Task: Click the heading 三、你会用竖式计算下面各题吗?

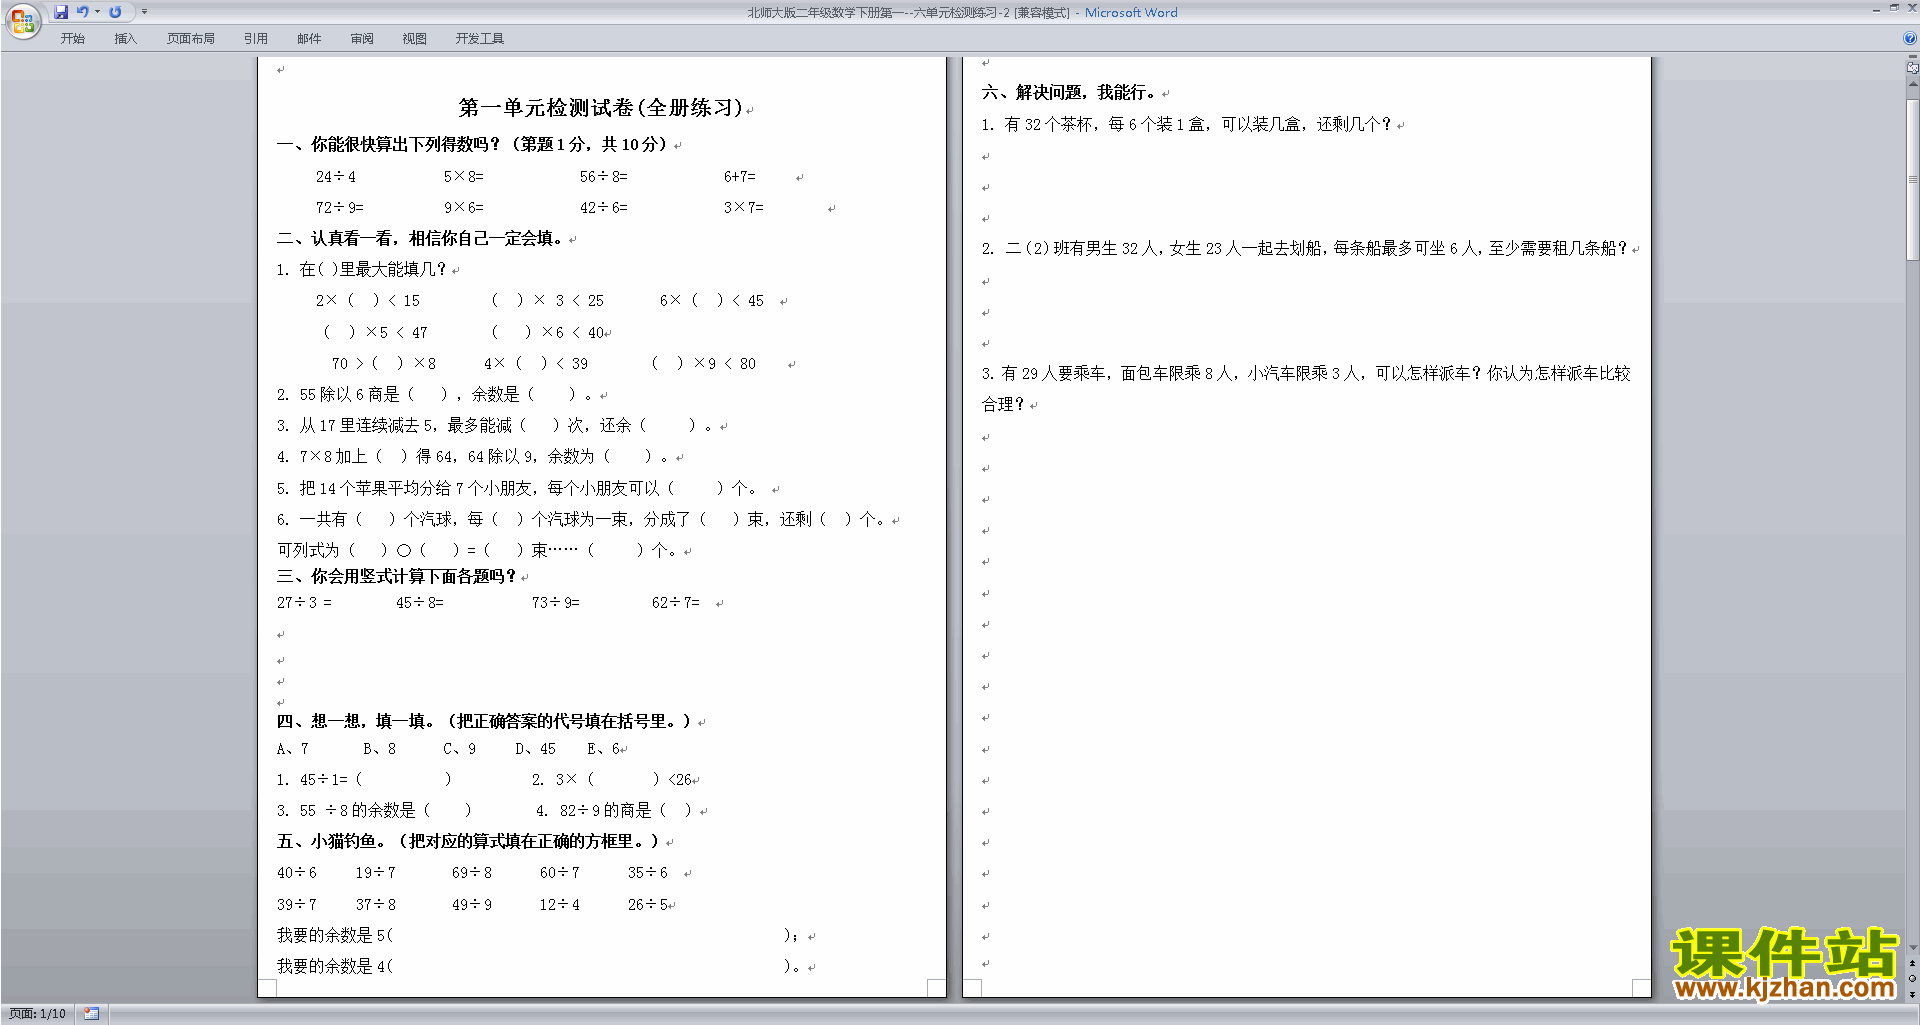Action: [397, 577]
